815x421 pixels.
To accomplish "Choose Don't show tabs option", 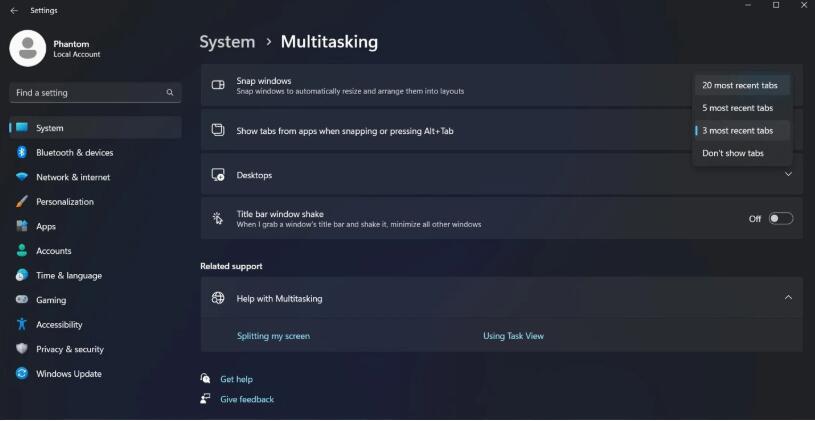I will tap(742, 153).
